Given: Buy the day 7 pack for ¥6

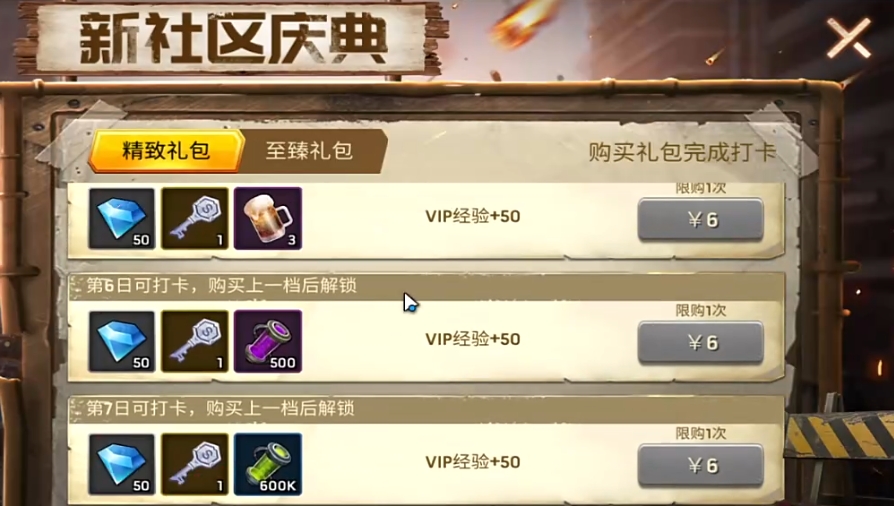Looking at the screenshot, I should tap(701, 465).
